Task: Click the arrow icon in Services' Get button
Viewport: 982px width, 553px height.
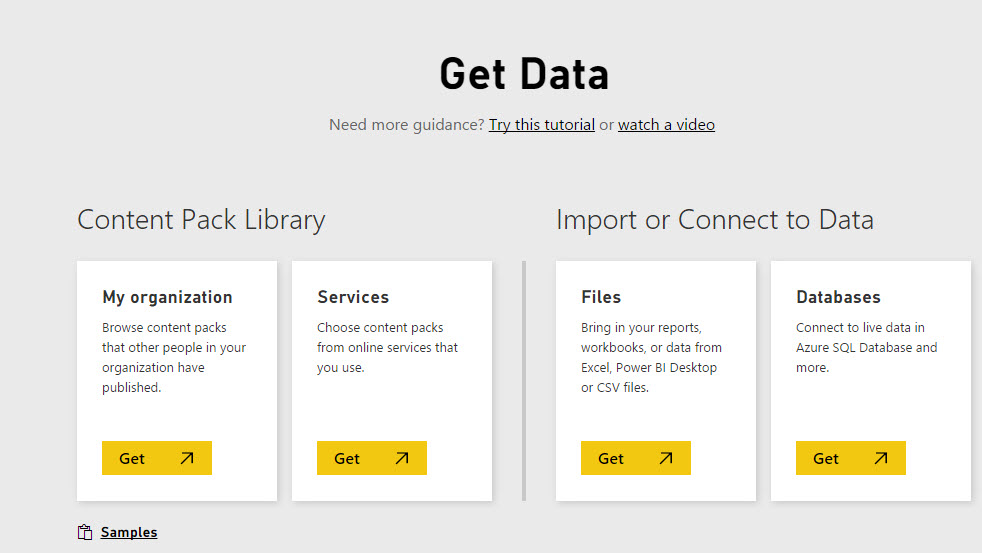Action: 402,458
